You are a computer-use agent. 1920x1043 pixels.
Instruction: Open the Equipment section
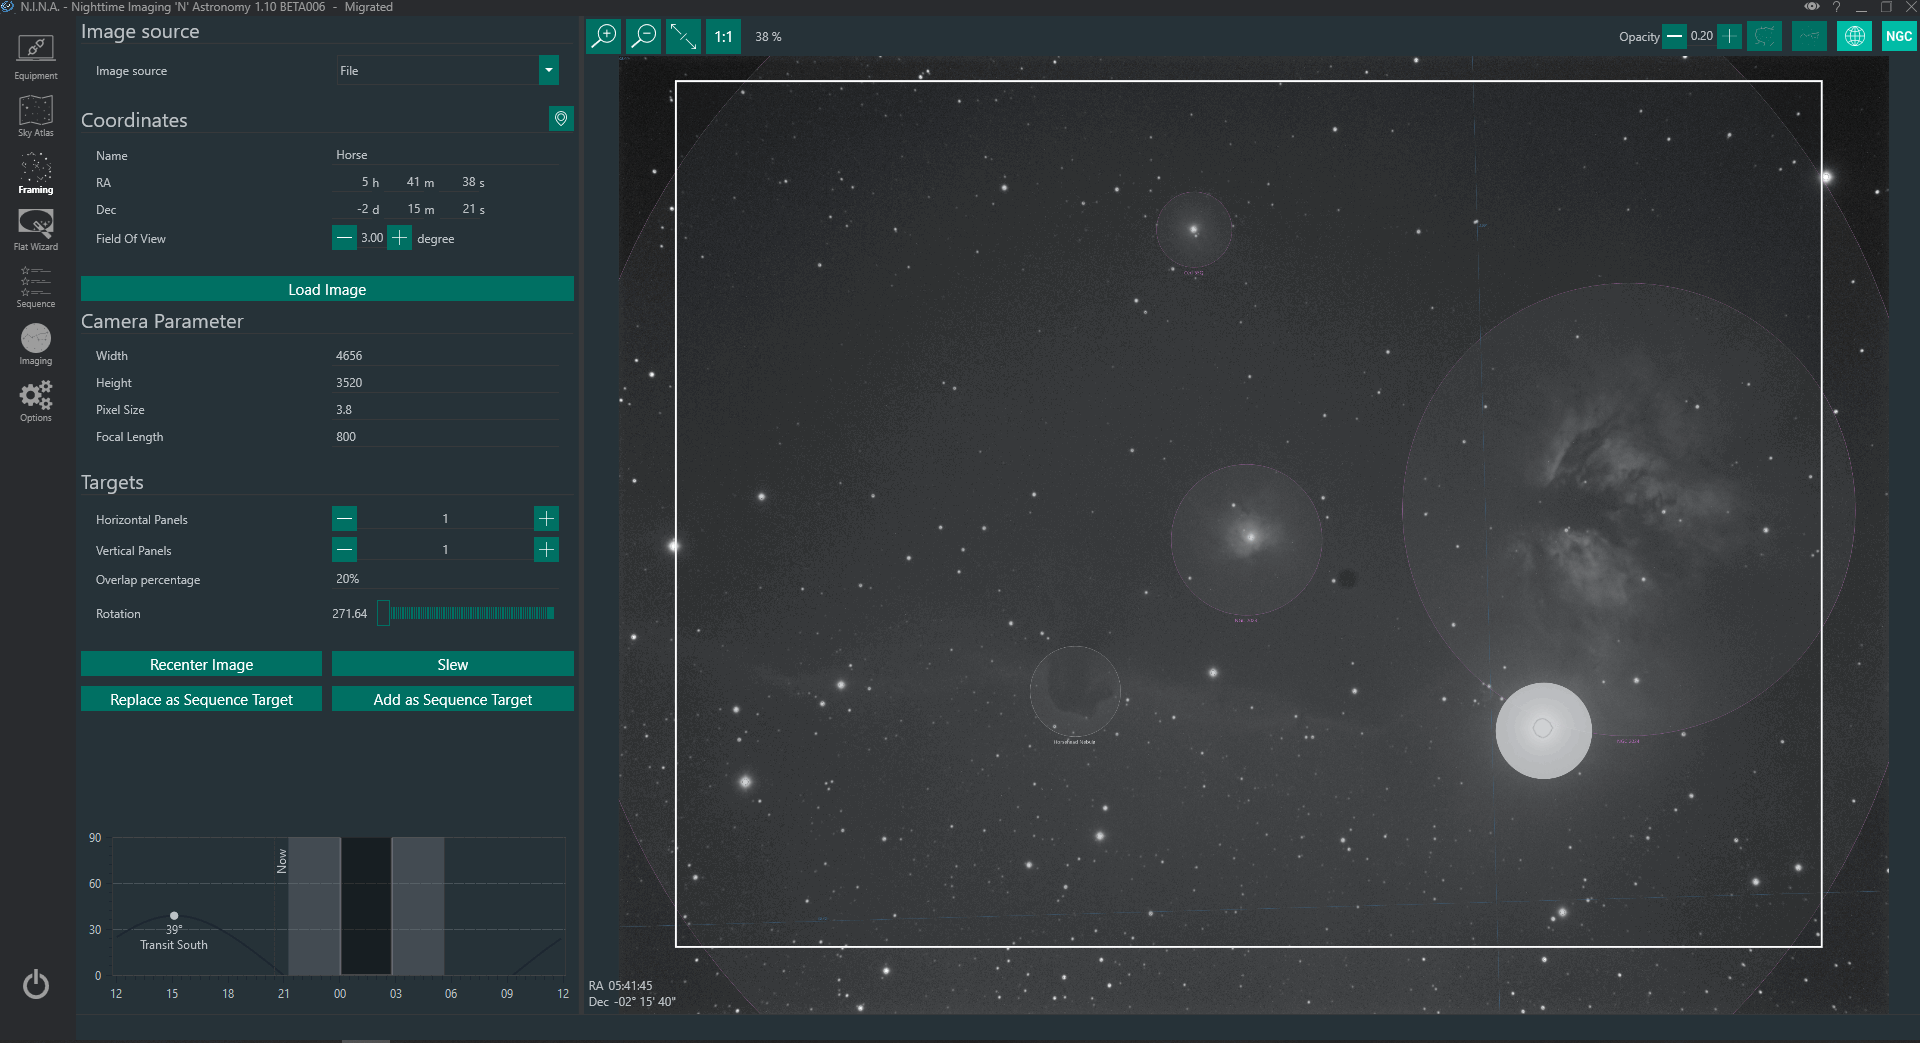tap(36, 57)
